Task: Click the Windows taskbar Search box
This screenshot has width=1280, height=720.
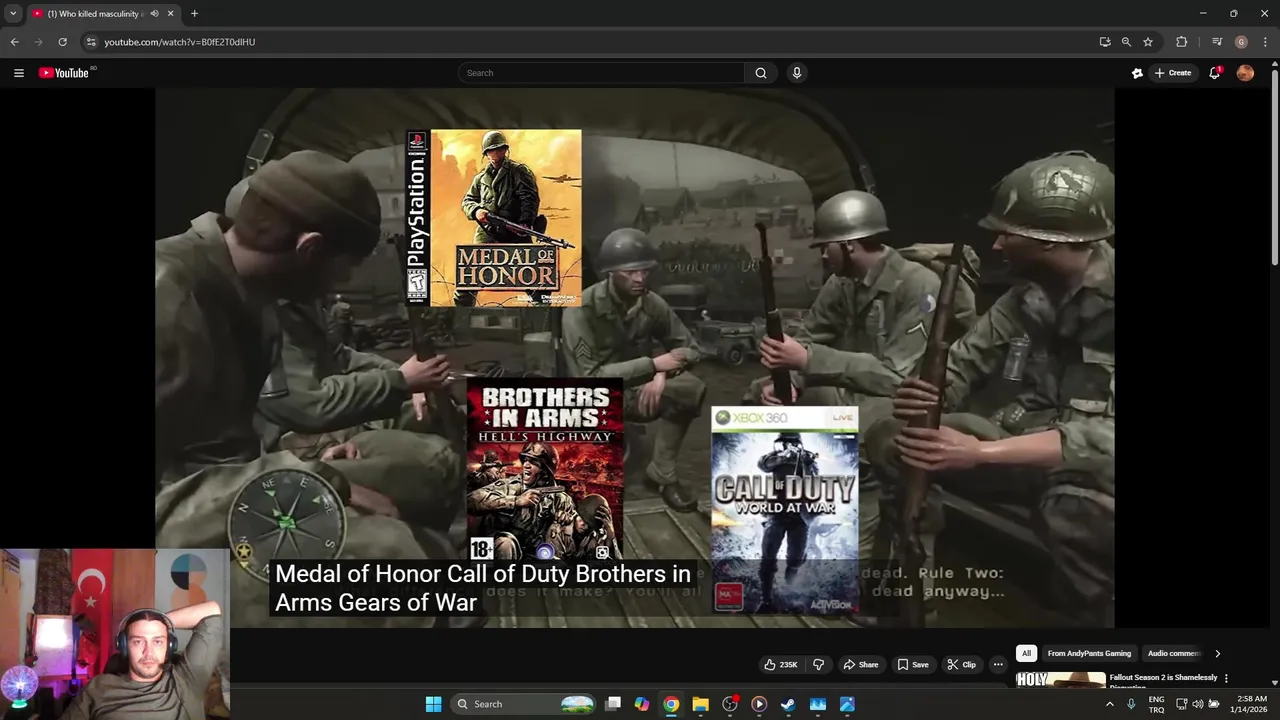Action: [524, 704]
